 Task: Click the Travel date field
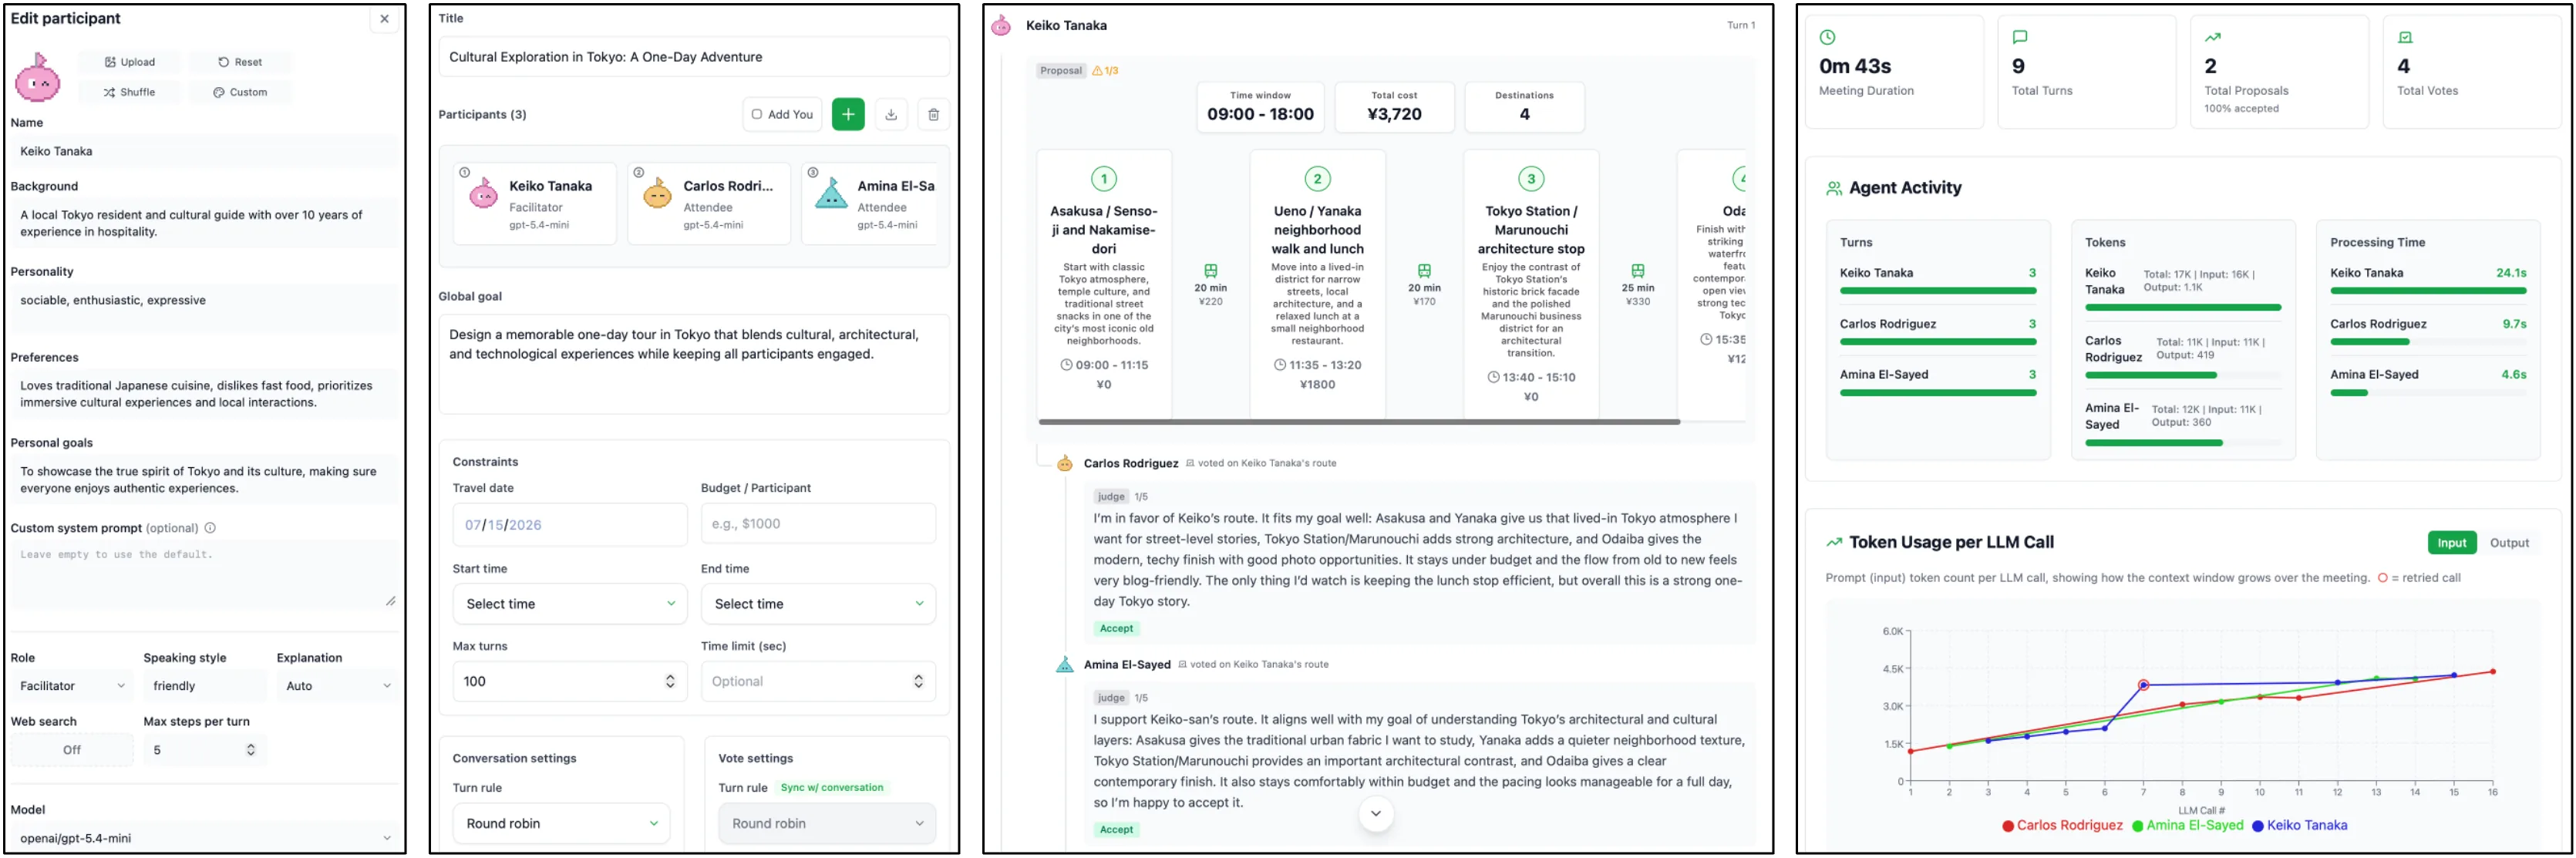pyautogui.click(x=570, y=525)
